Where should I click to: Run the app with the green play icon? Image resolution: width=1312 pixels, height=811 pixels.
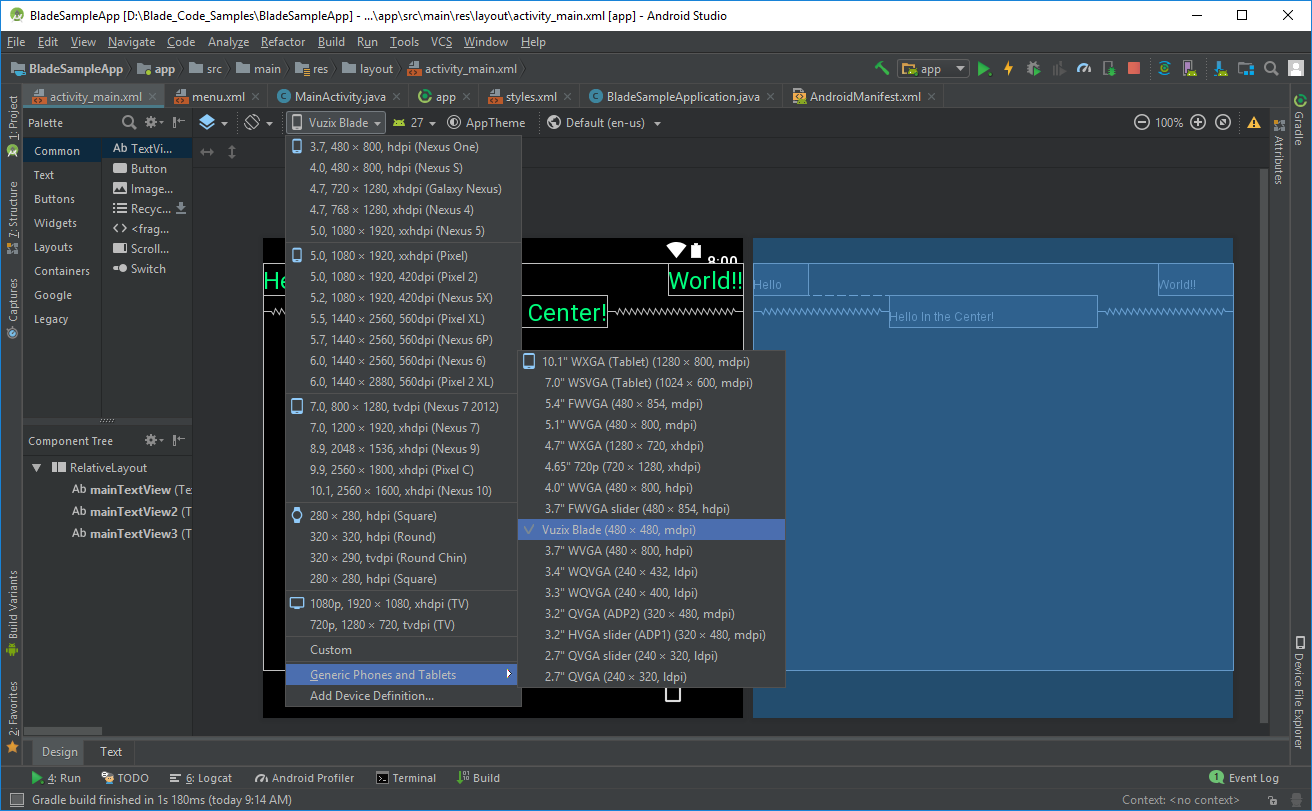984,69
